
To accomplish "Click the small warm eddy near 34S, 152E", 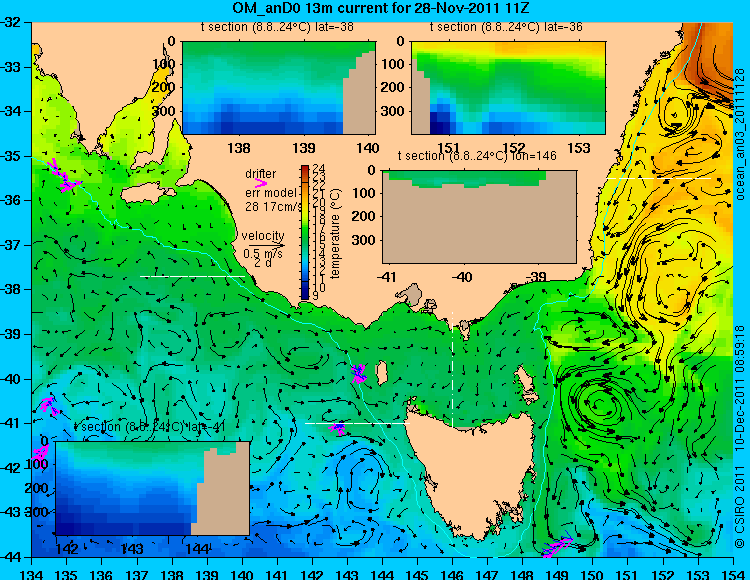I will click(675, 114).
